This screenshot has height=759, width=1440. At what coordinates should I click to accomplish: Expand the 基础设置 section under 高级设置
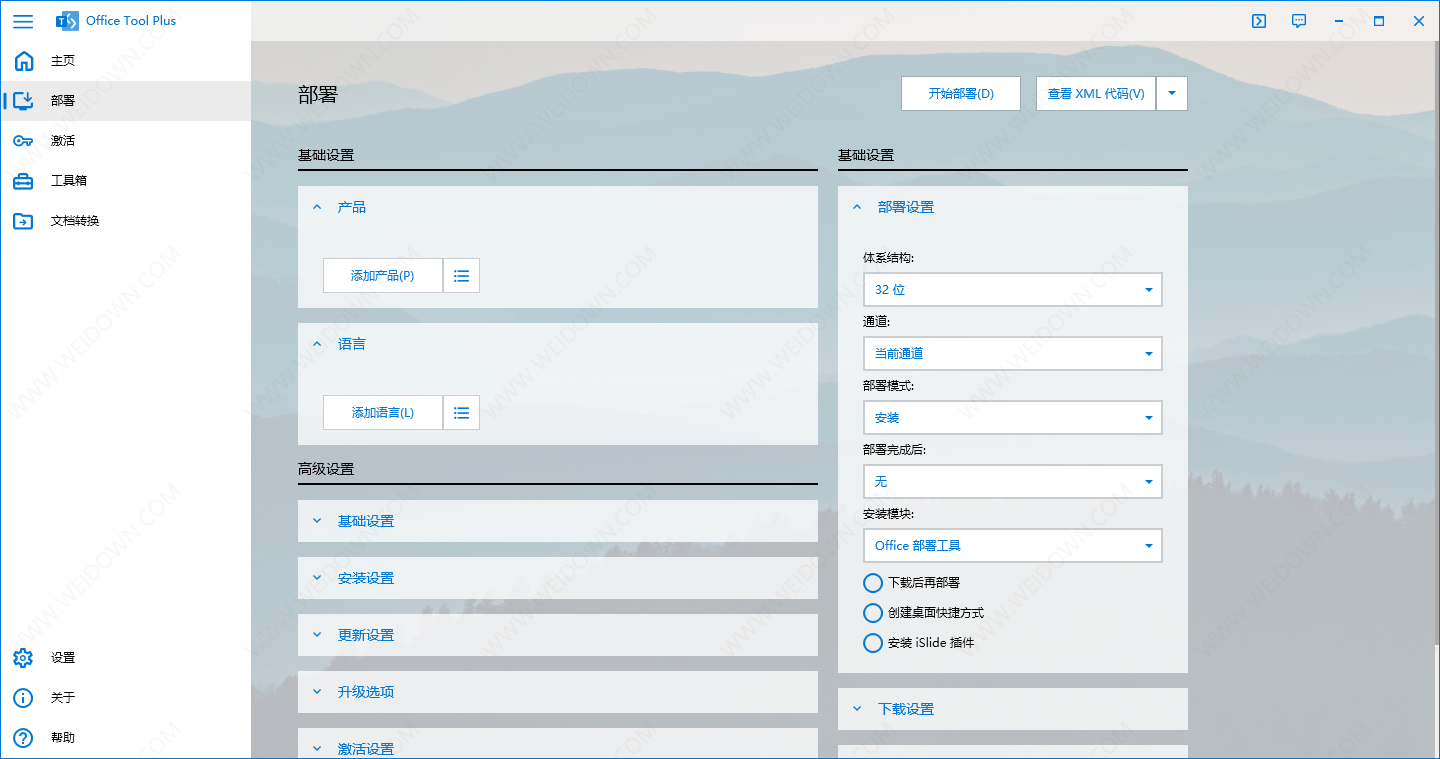click(x=558, y=521)
